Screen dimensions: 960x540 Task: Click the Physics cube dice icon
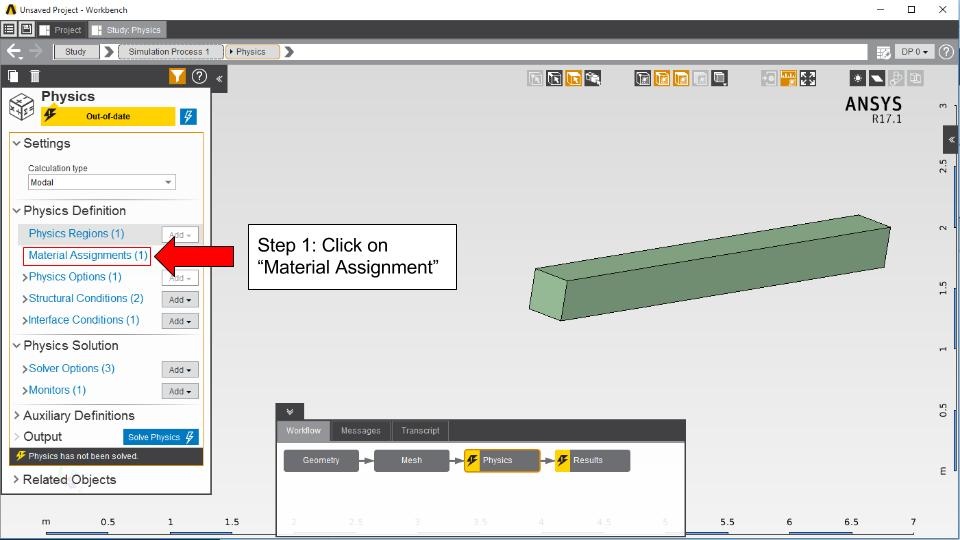(x=21, y=107)
